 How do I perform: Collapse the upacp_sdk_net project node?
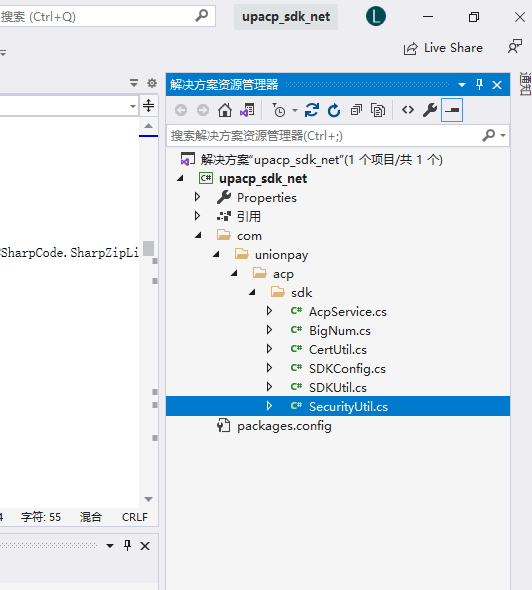click(x=181, y=178)
